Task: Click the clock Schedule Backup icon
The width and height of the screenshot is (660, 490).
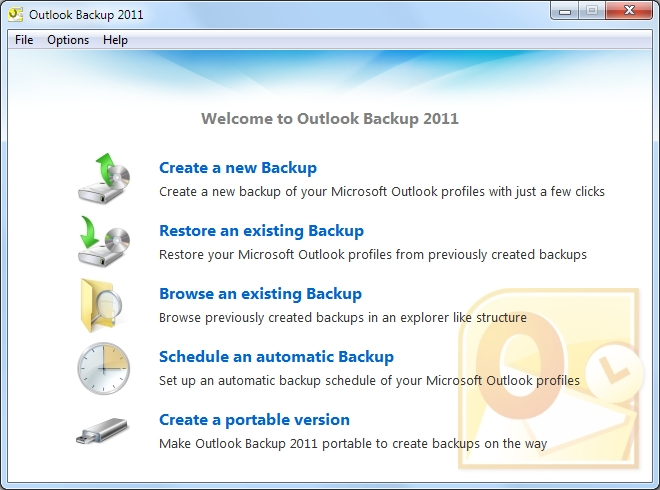Action: point(104,368)
